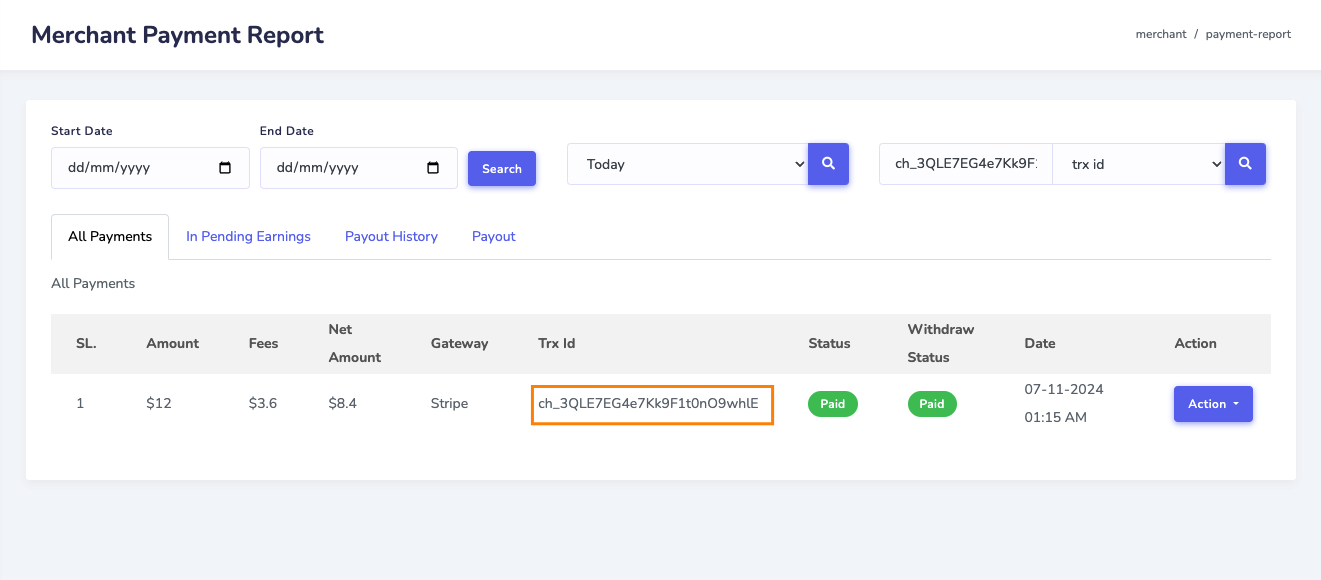The image size is (1321, 580).
Task: Switch to the In Pending Earnings tab
Action: [248, 237]
